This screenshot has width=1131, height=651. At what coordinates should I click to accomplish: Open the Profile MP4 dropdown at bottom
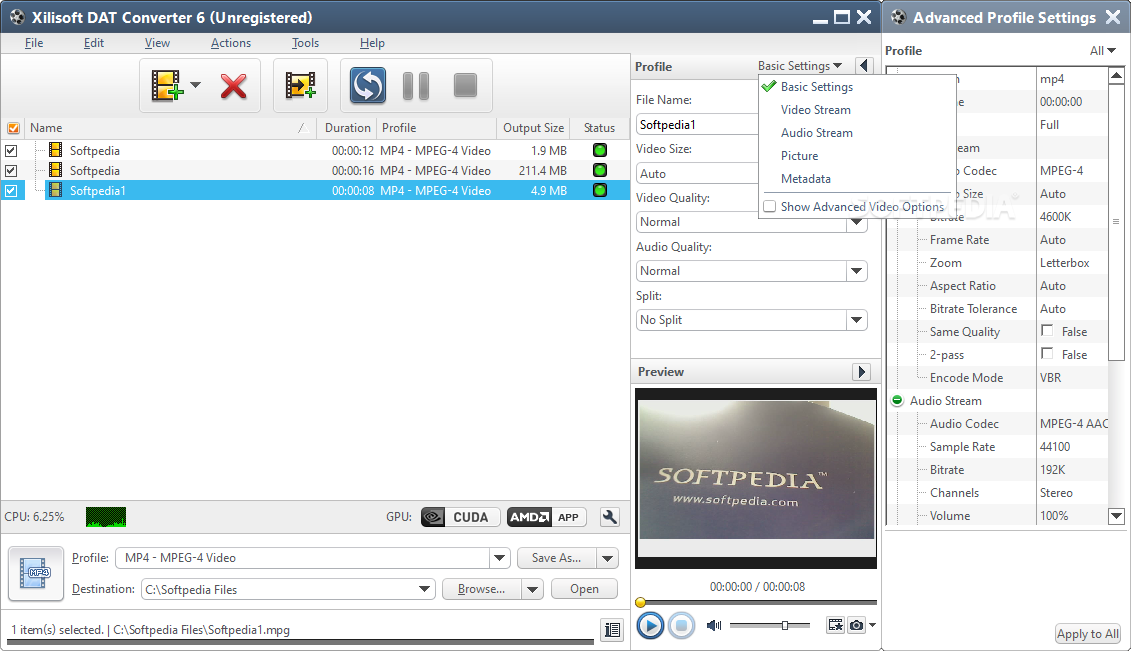tap(499, 558)
